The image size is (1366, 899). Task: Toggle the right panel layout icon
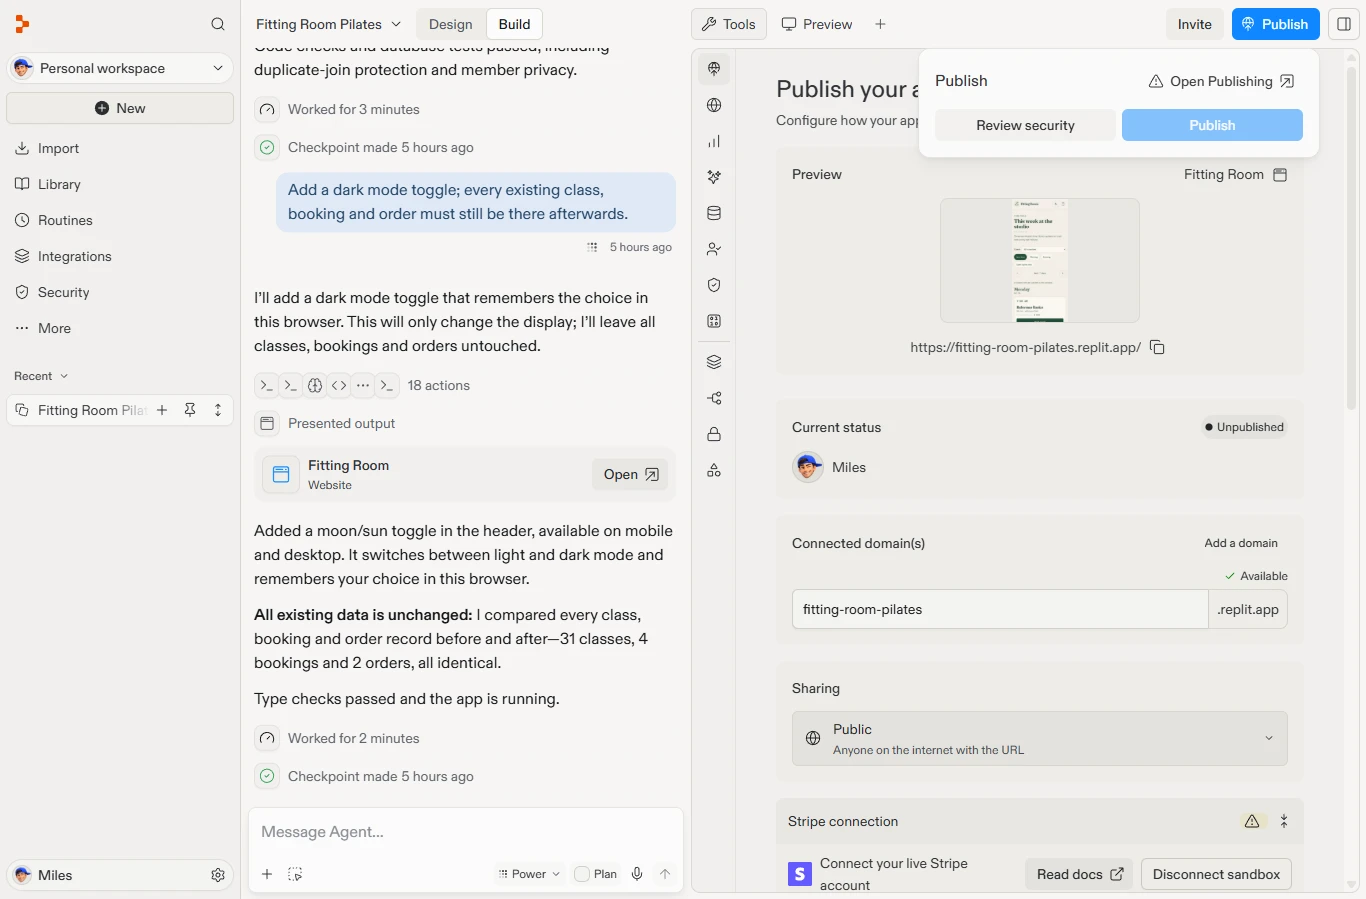tap(1344, 24)
